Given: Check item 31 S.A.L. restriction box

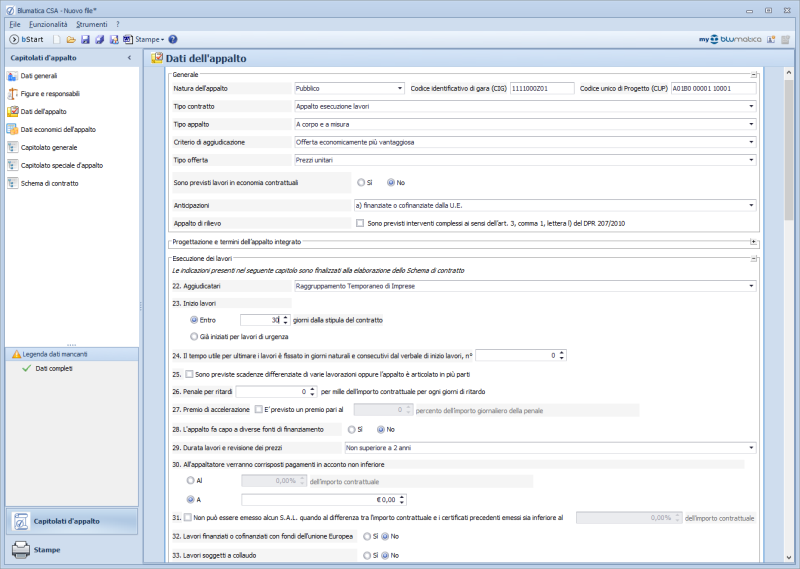Looking at the screenshot, I should pos(188,517).
